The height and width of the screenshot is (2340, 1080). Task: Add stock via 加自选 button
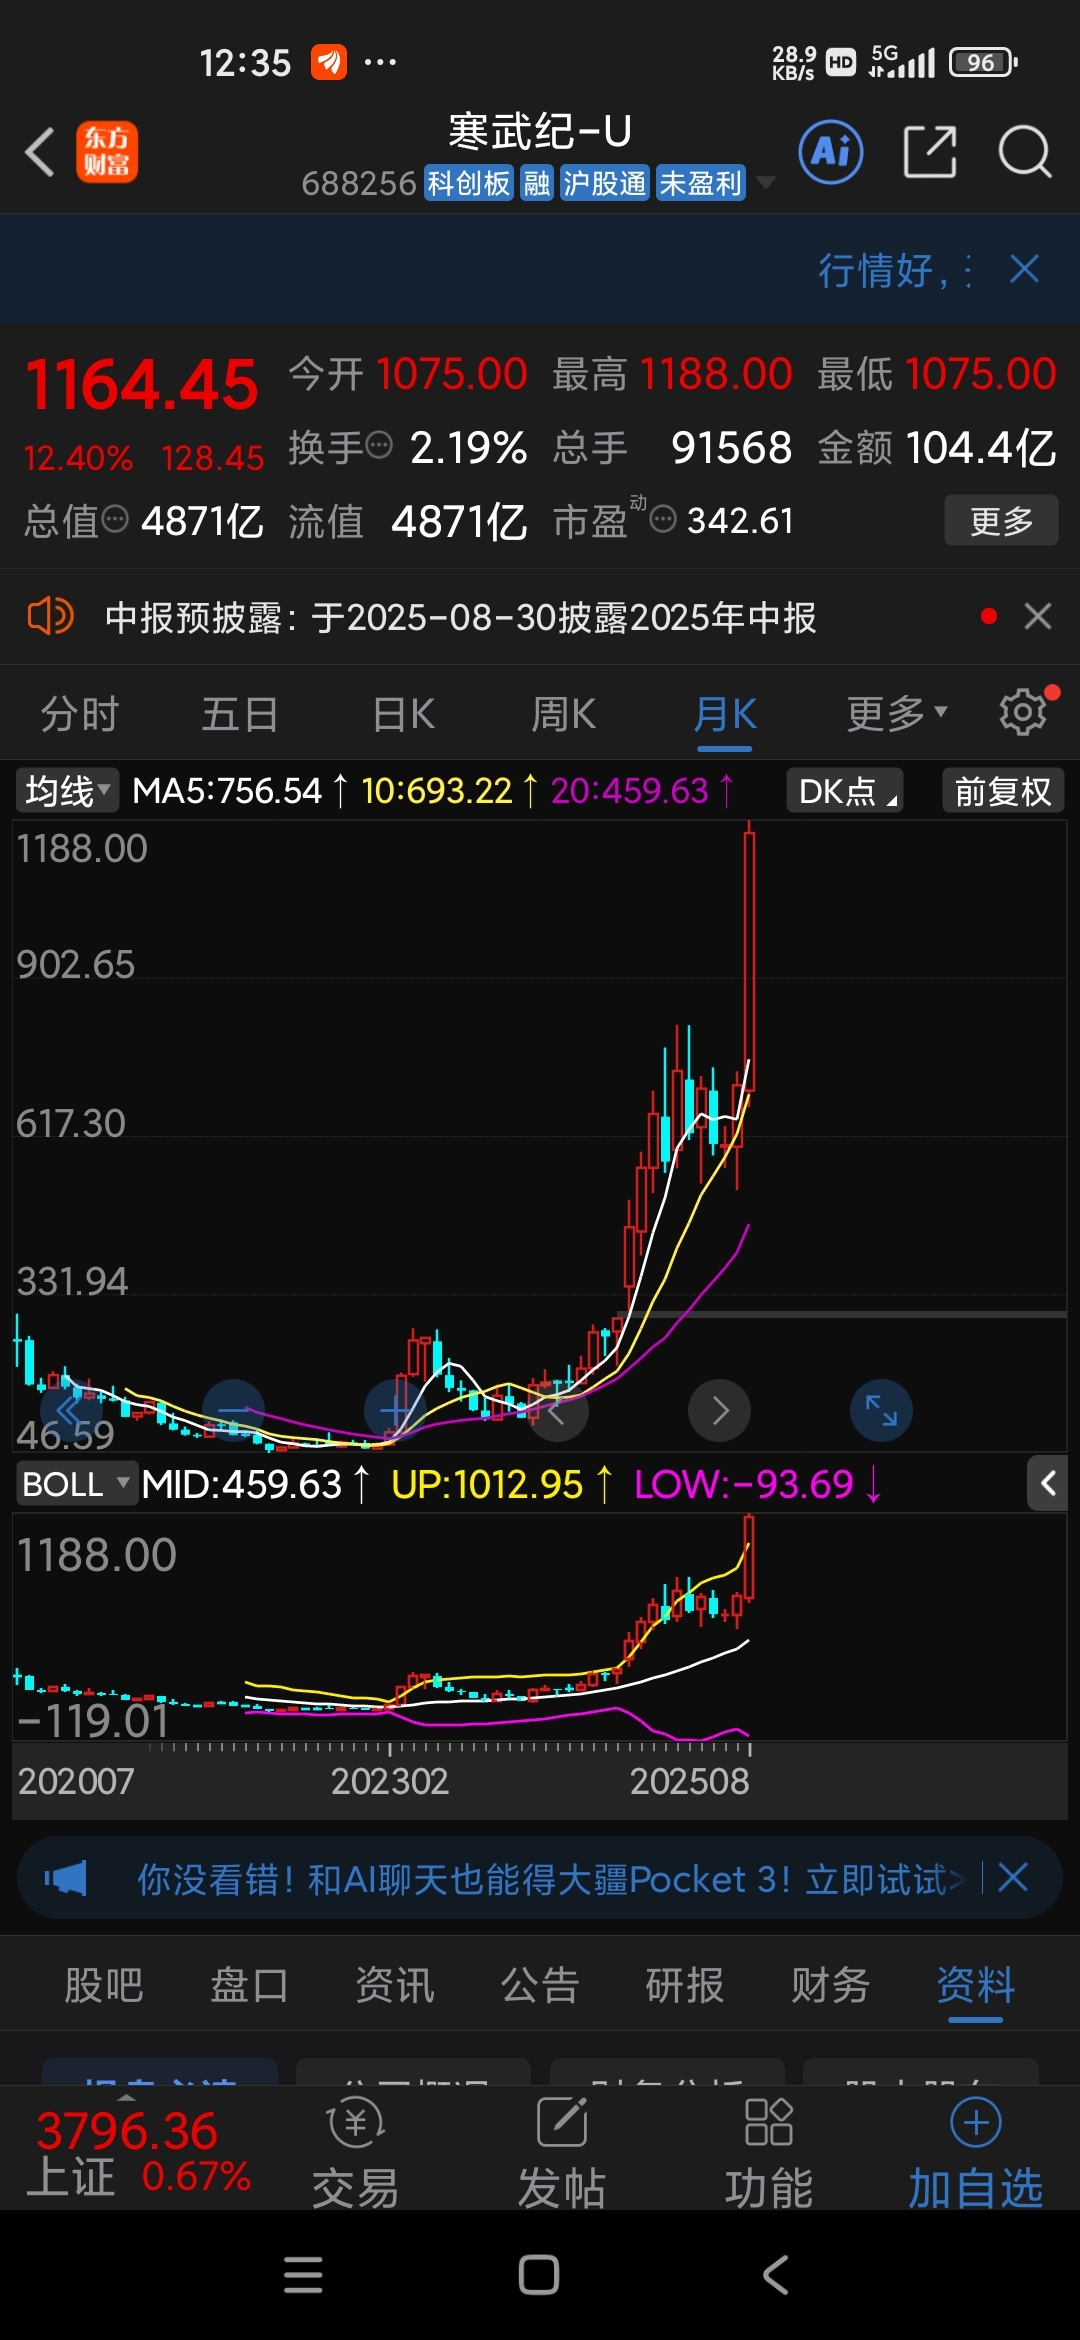point(976,2152)
